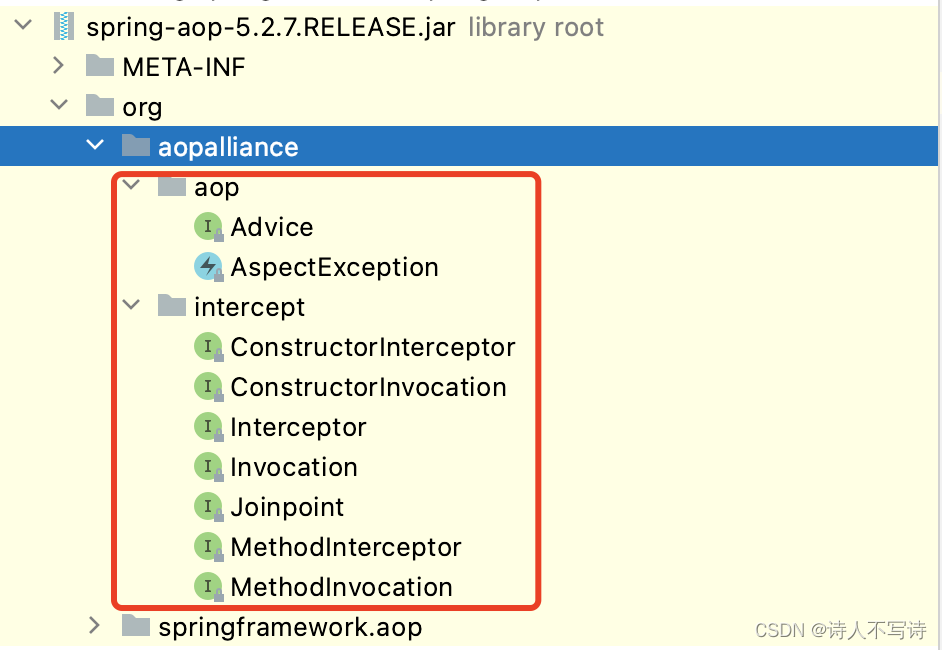The height and width of the screenshot is (650, 942).
Task: Collapse the aopalliance package
Action: [x=95, y=145]
